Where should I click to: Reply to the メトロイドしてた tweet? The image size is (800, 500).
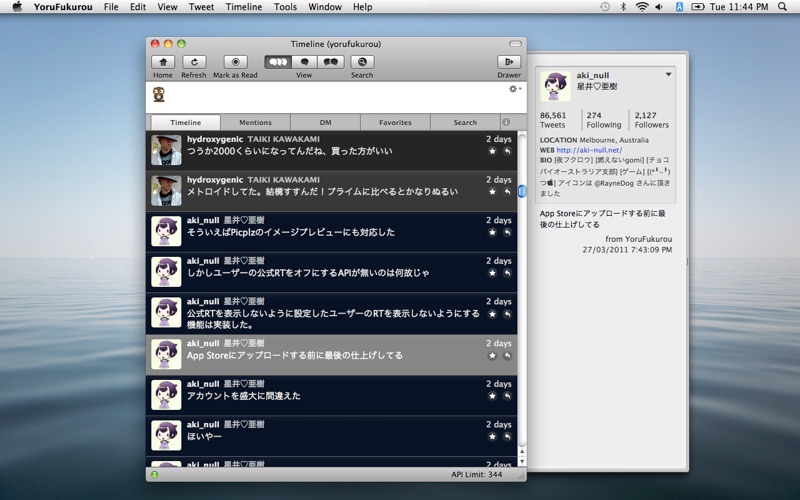click(507, 192)
